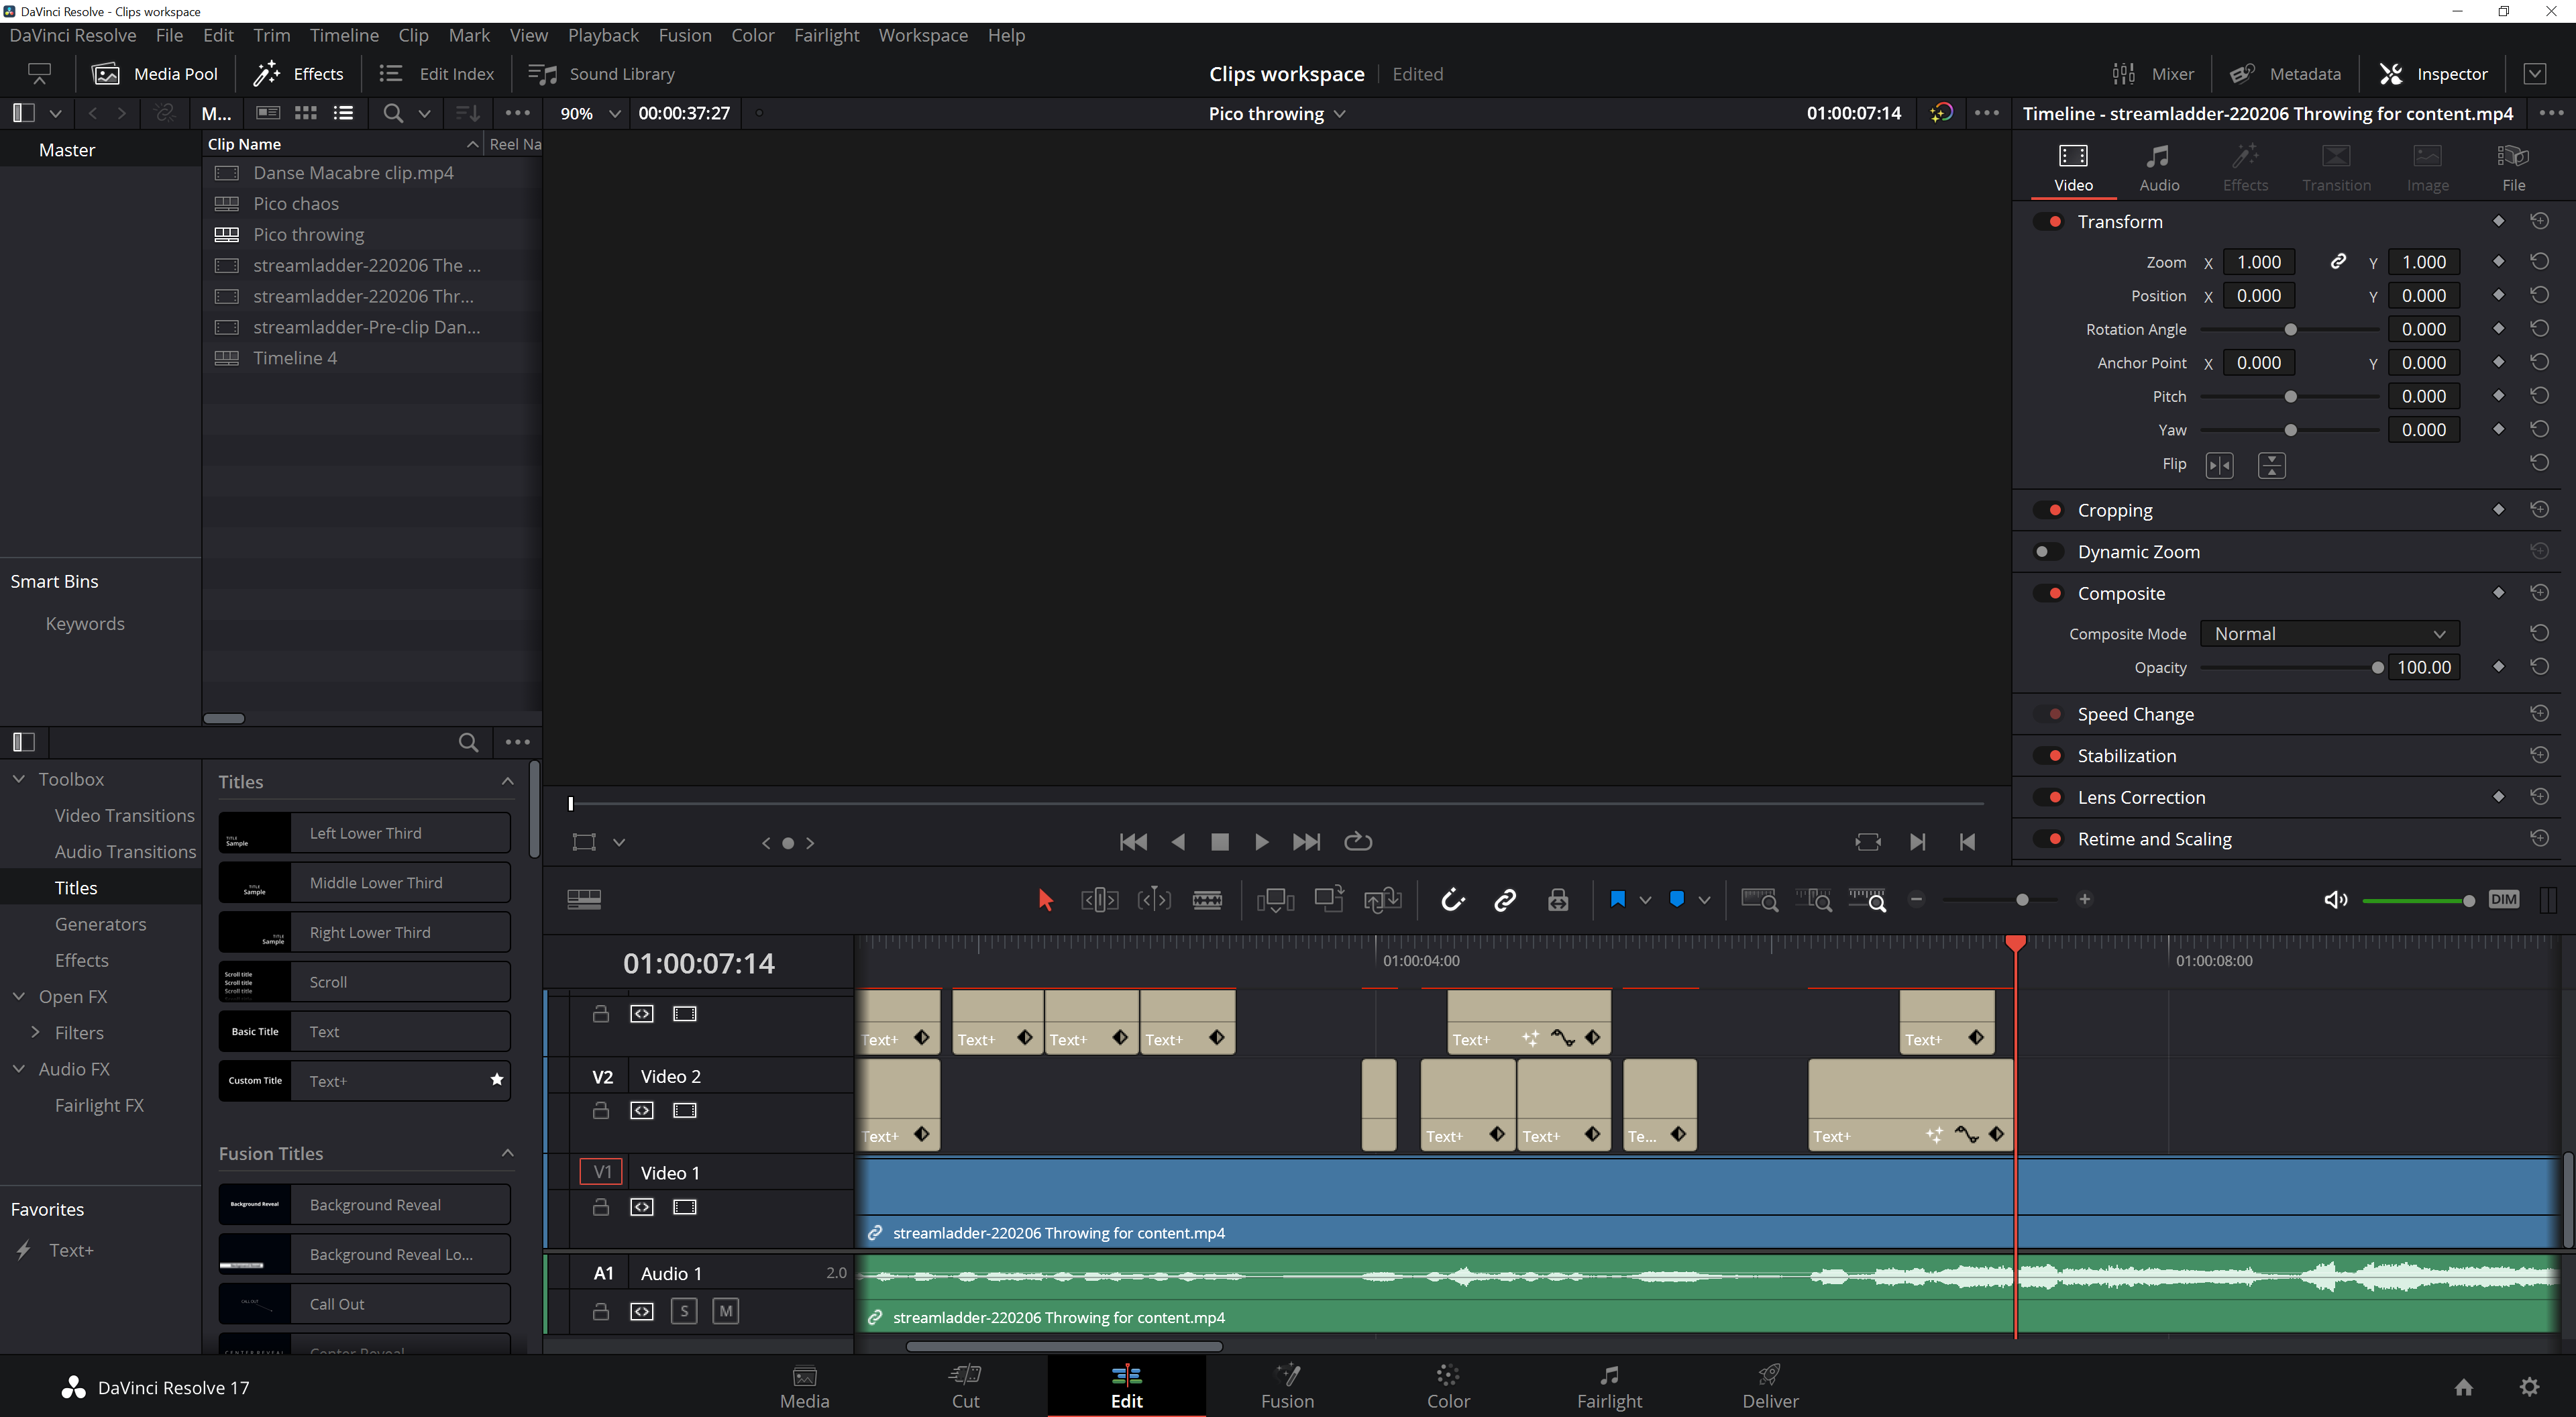This screenshot has height=1417, width=2576.
Task: Open the Mixer panel
Action: click(2152, 74)
